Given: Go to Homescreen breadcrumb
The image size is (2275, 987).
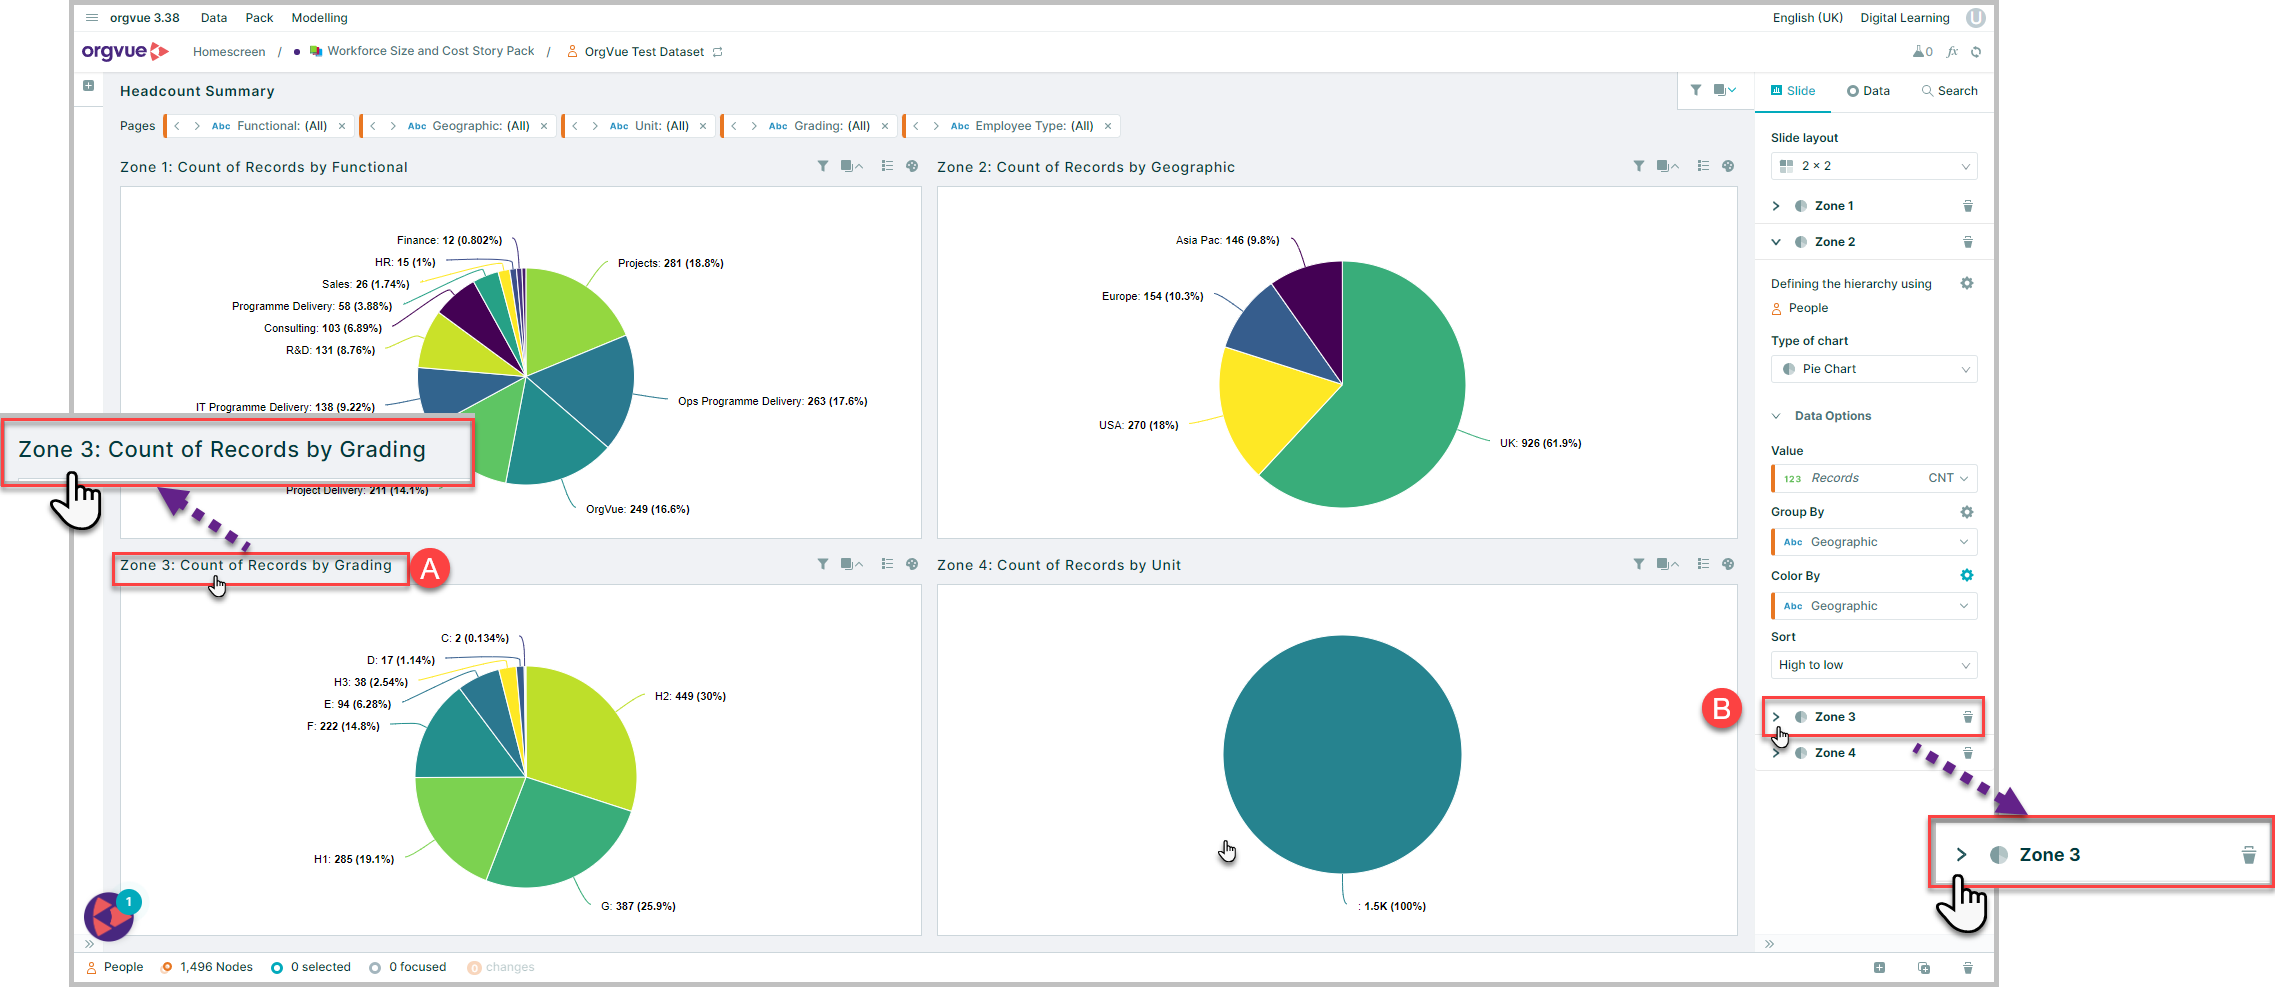Looking at the screenshot, I should tap(229, 52).
